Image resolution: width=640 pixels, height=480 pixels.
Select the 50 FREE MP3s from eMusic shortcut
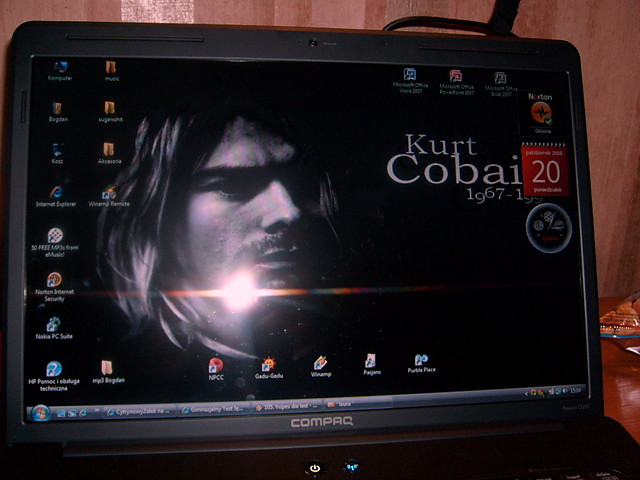[55, 242]
